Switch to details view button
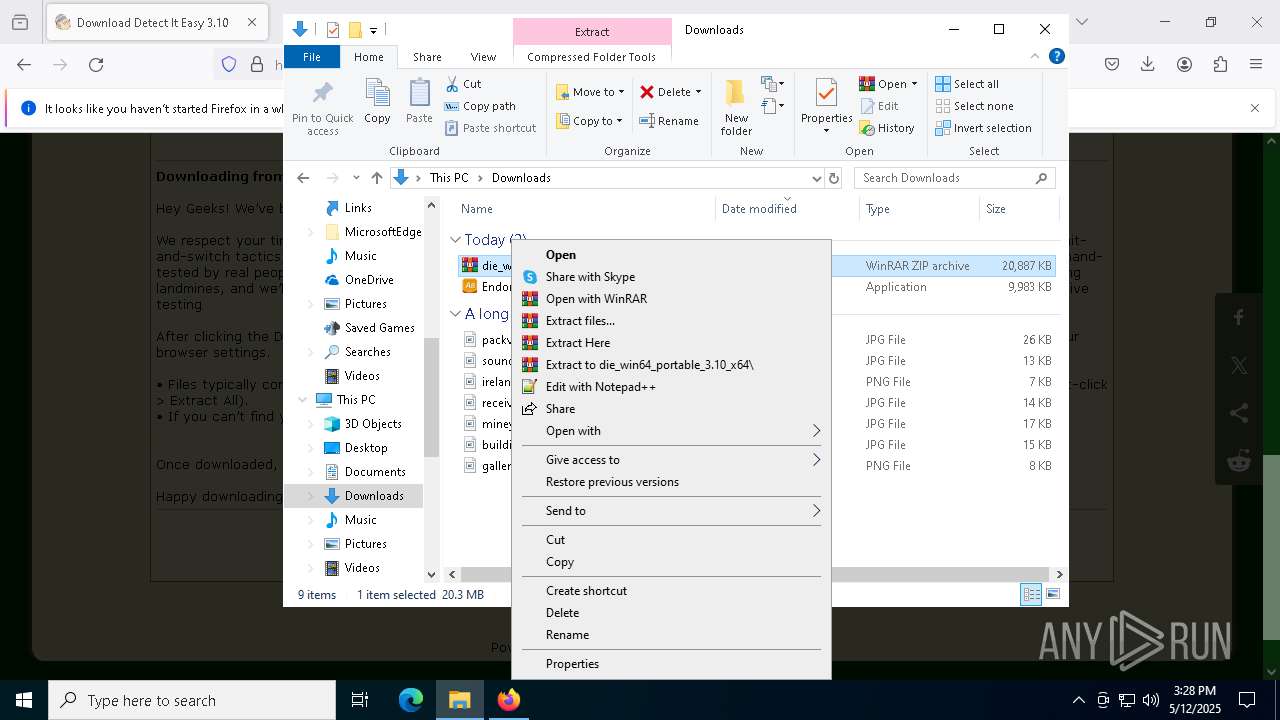The width and height of the screenshot is (1280, 720). pos(1031,595)
